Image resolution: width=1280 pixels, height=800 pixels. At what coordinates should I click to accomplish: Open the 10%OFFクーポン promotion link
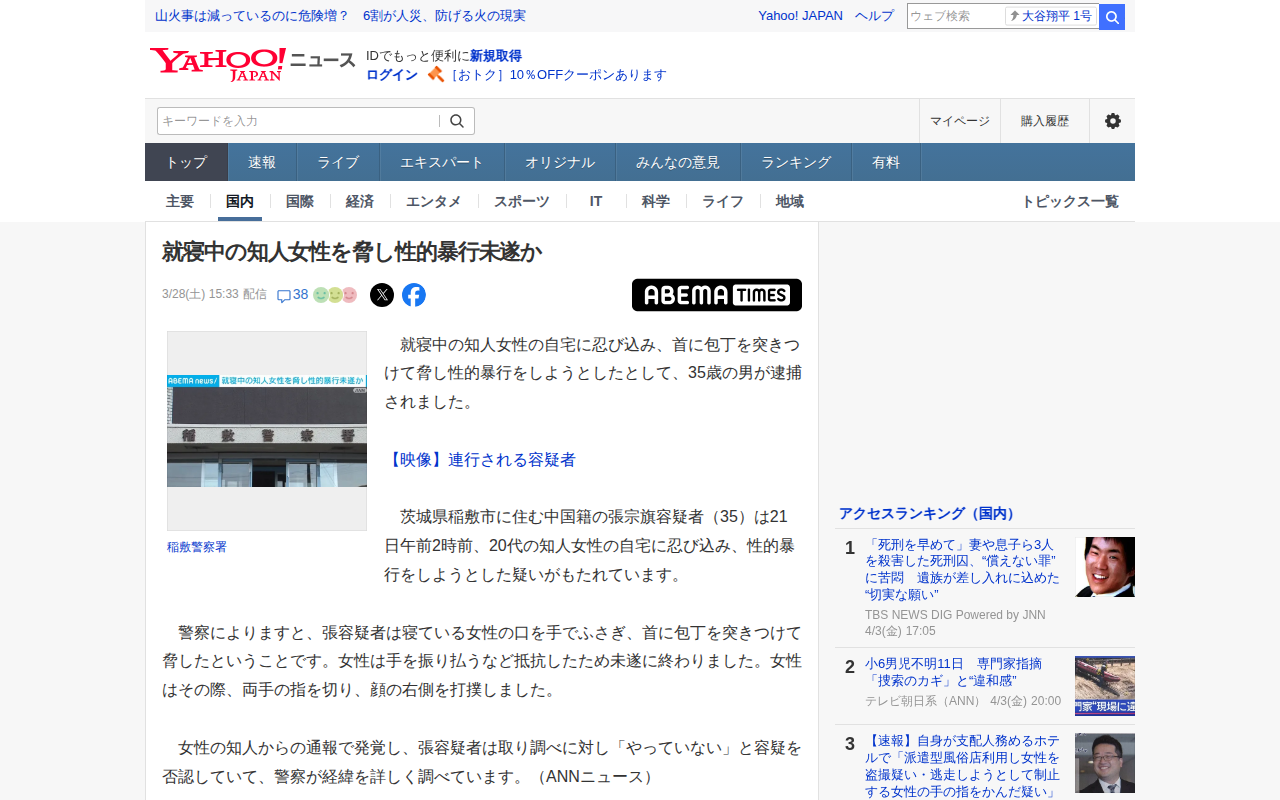[557, 75]
